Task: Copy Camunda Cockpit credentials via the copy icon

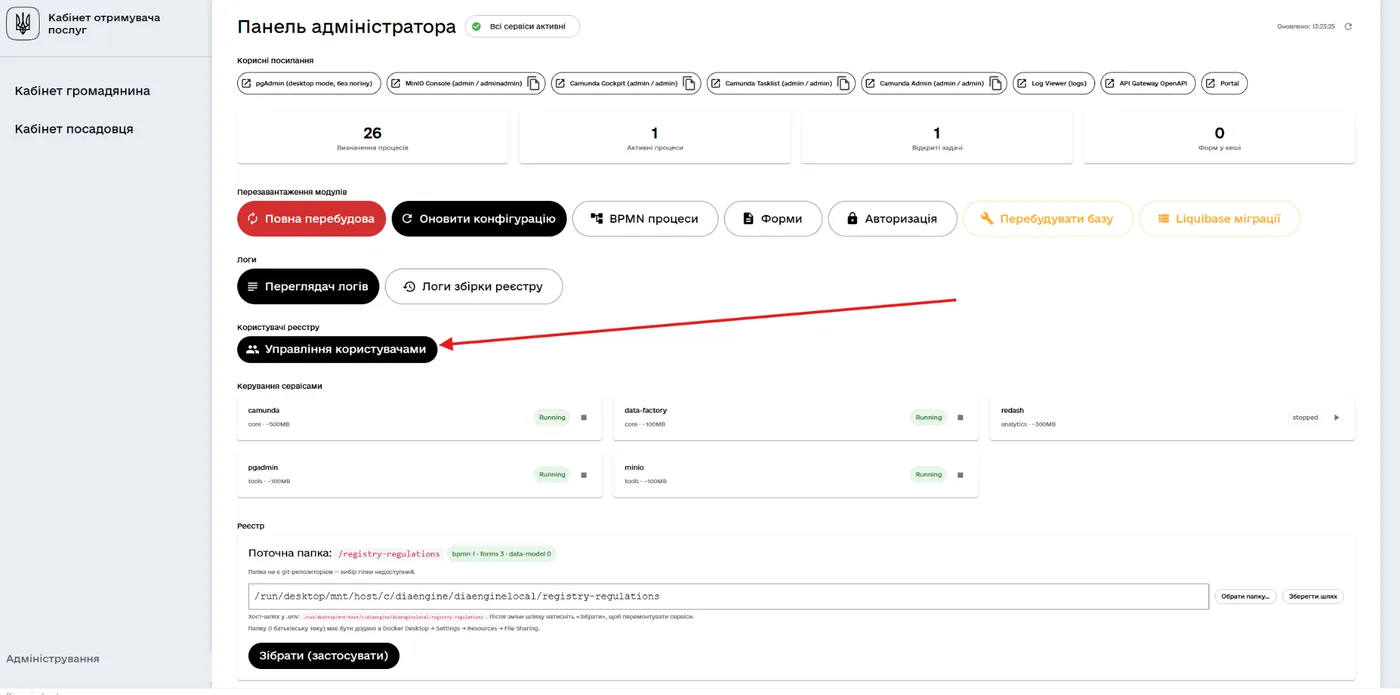Action: click(x=690, y=84)
